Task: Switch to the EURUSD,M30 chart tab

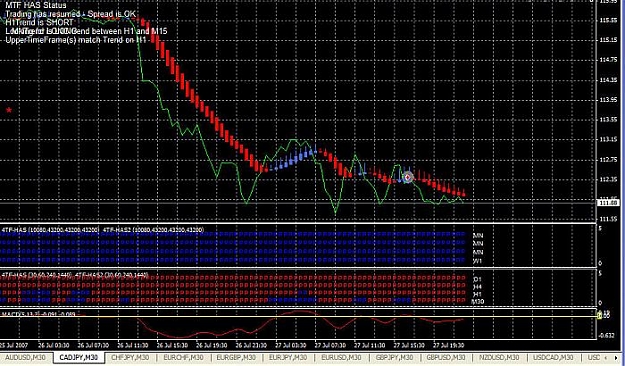Action: pyautogui.click(x=341, y=358)
